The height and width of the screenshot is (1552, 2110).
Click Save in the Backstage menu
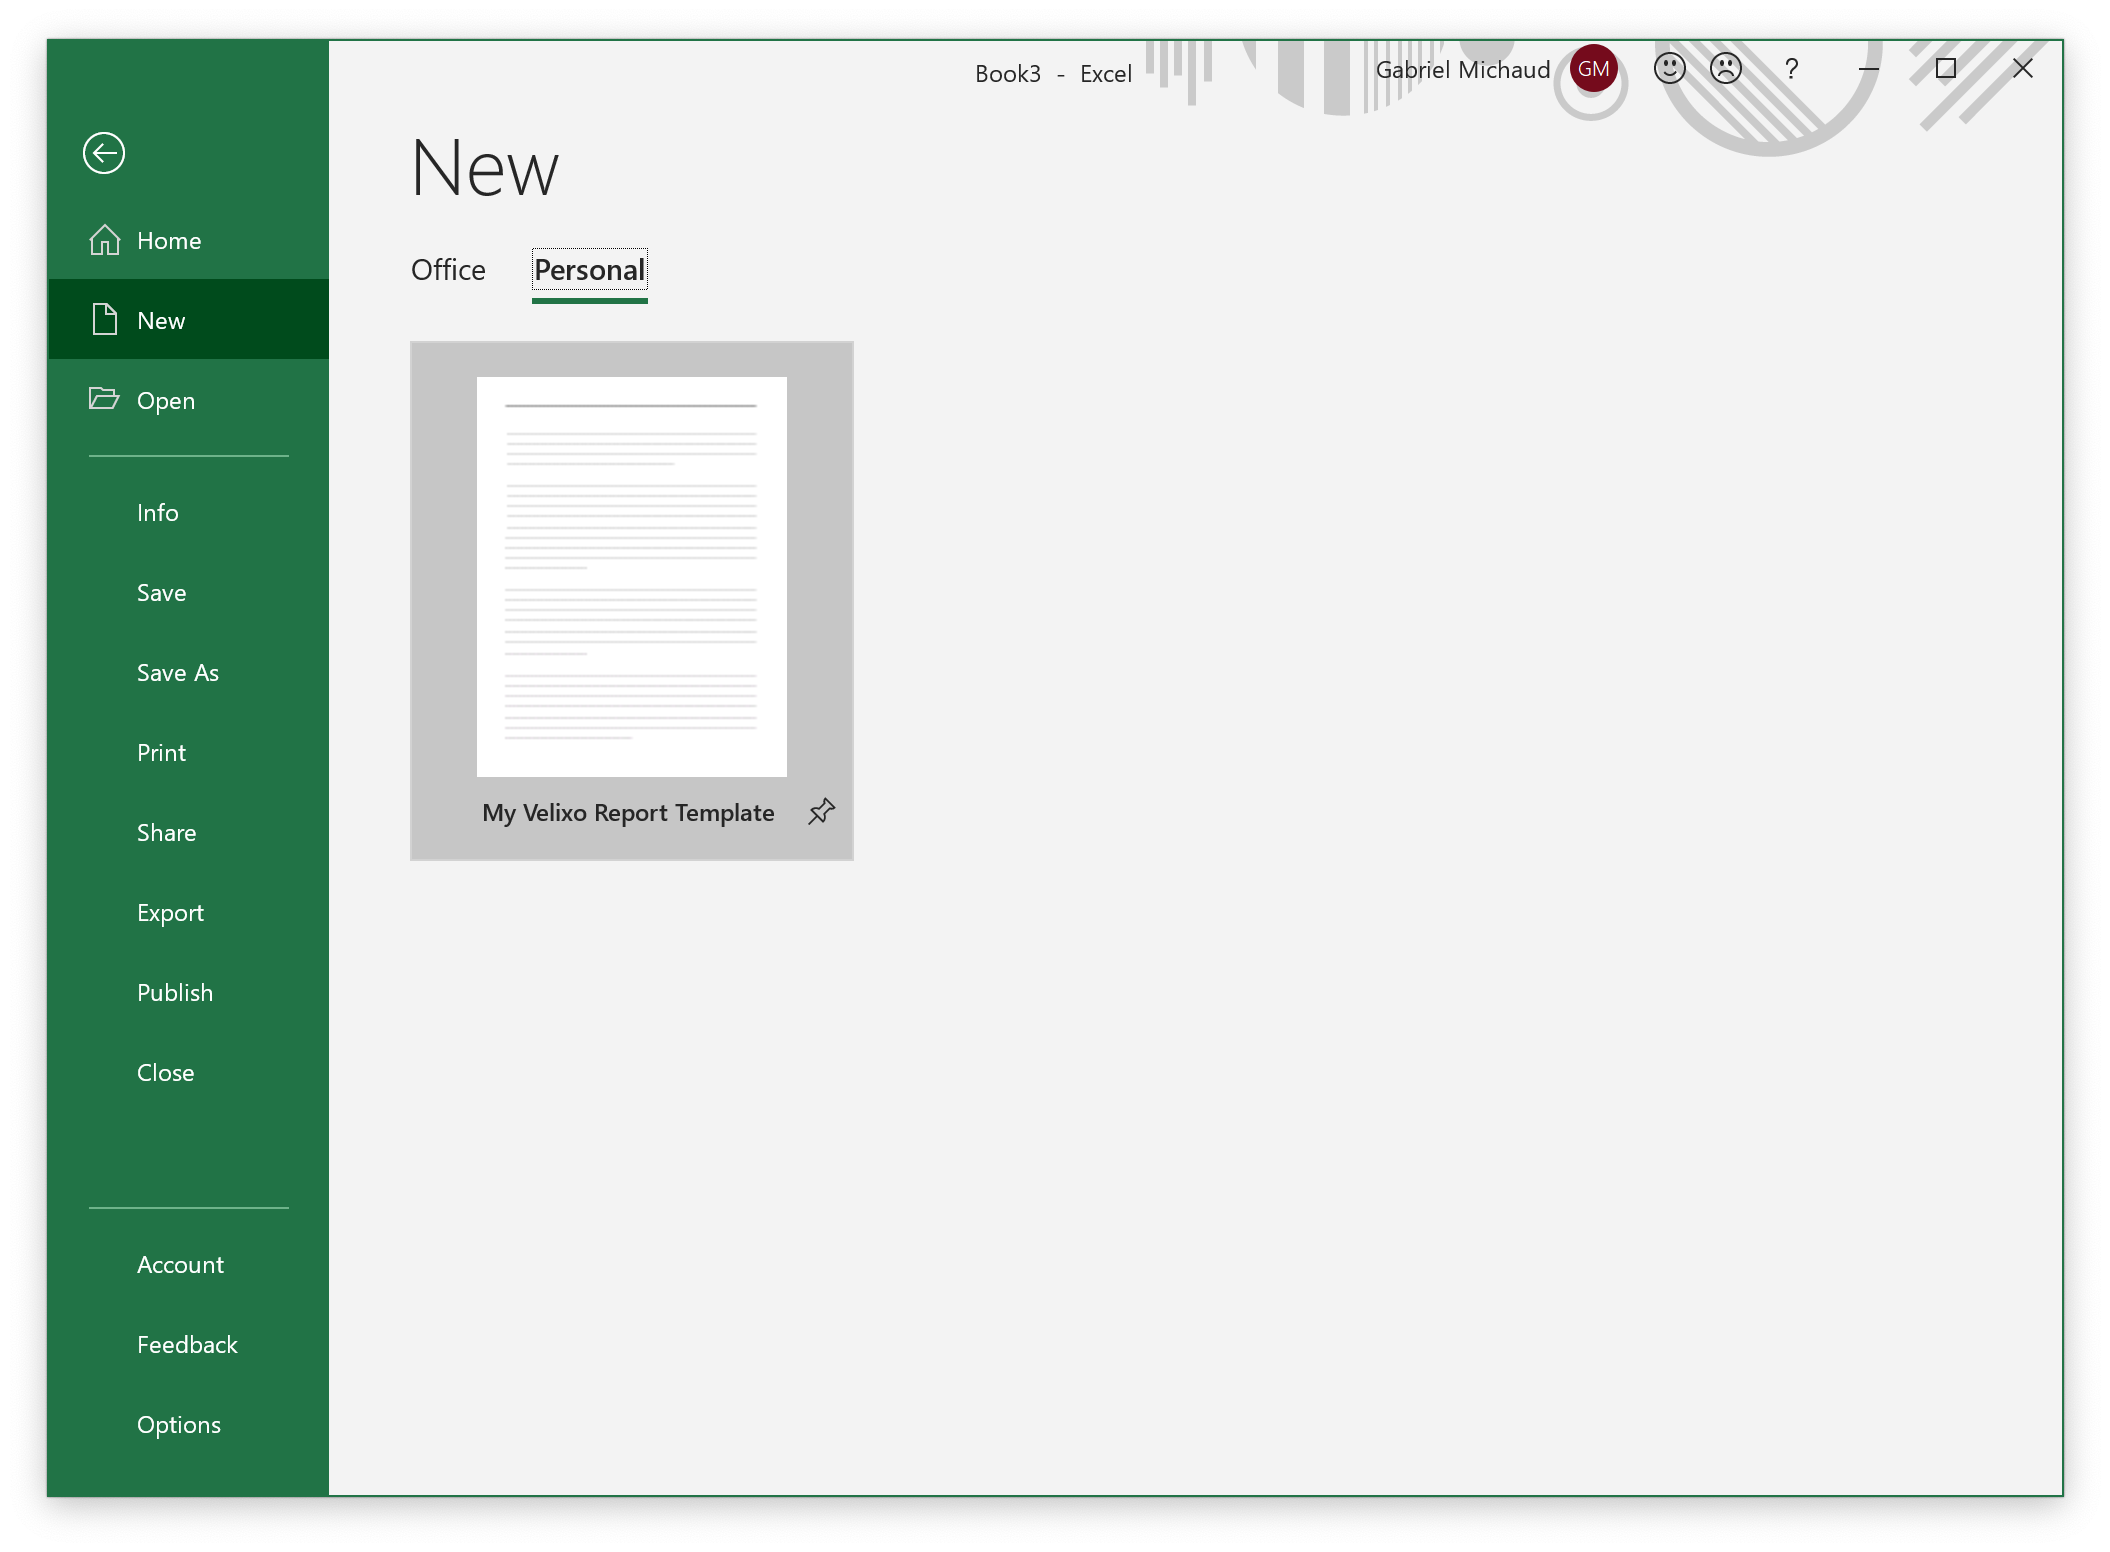coord(188,592)
